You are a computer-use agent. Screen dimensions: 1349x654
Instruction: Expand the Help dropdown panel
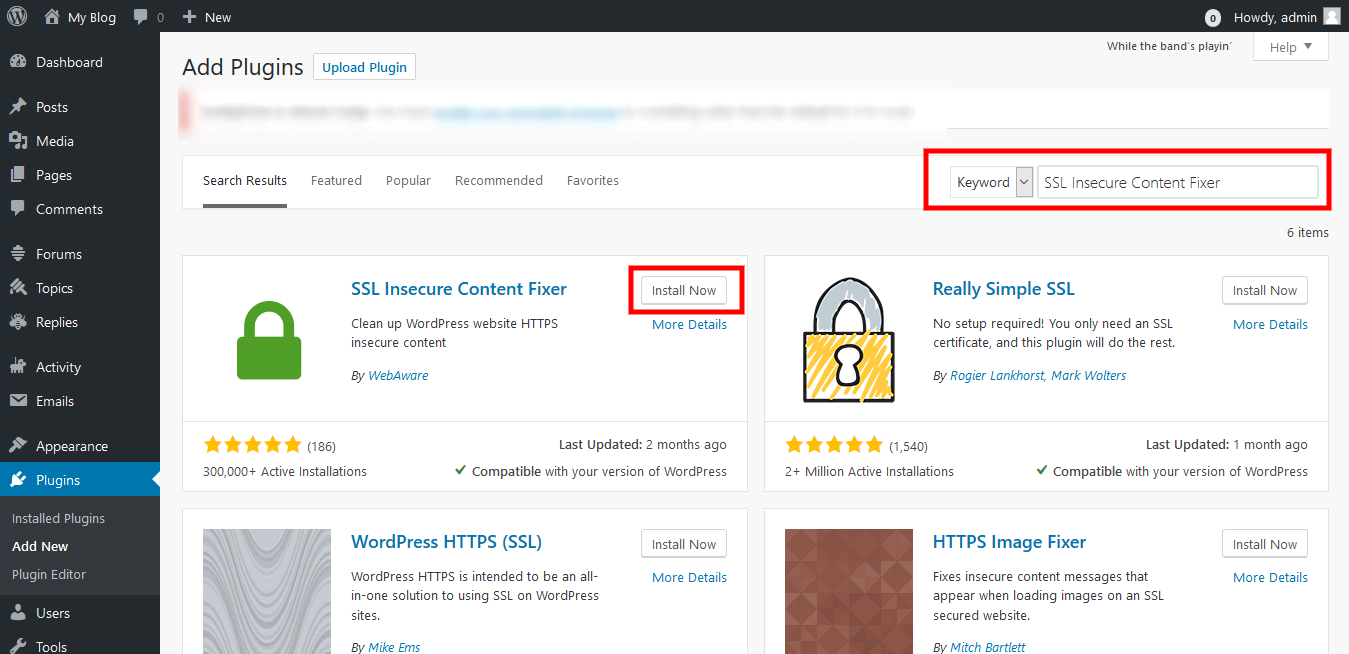(1290, 47)
